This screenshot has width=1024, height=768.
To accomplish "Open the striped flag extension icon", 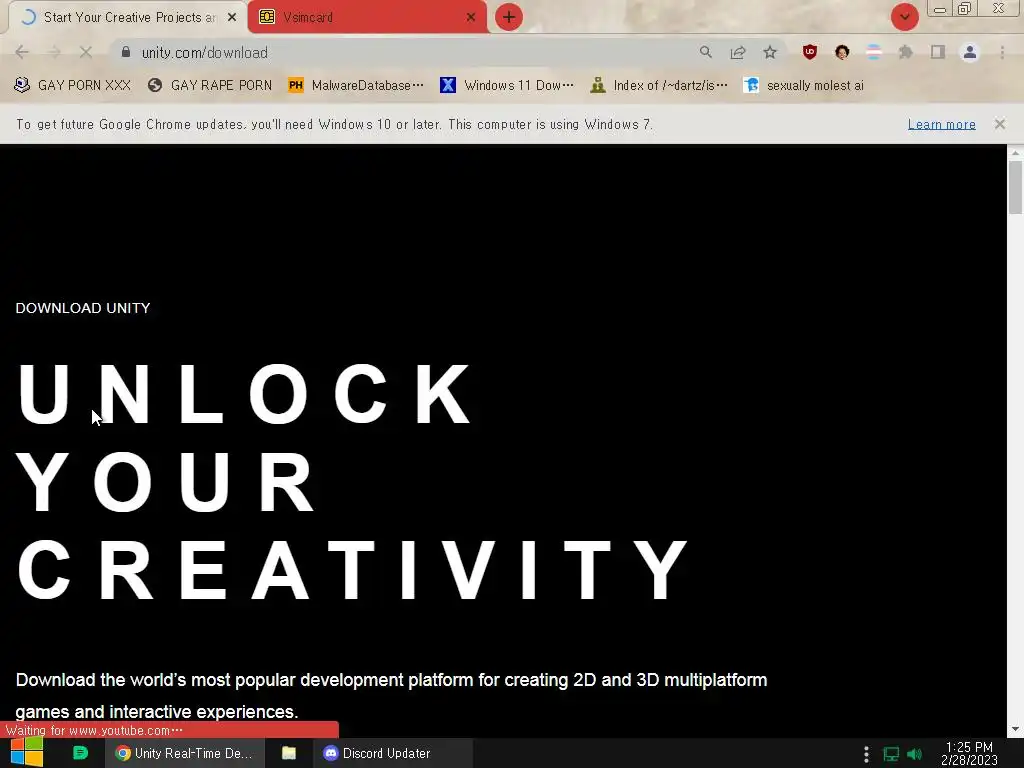I will [x=874, y=52].
